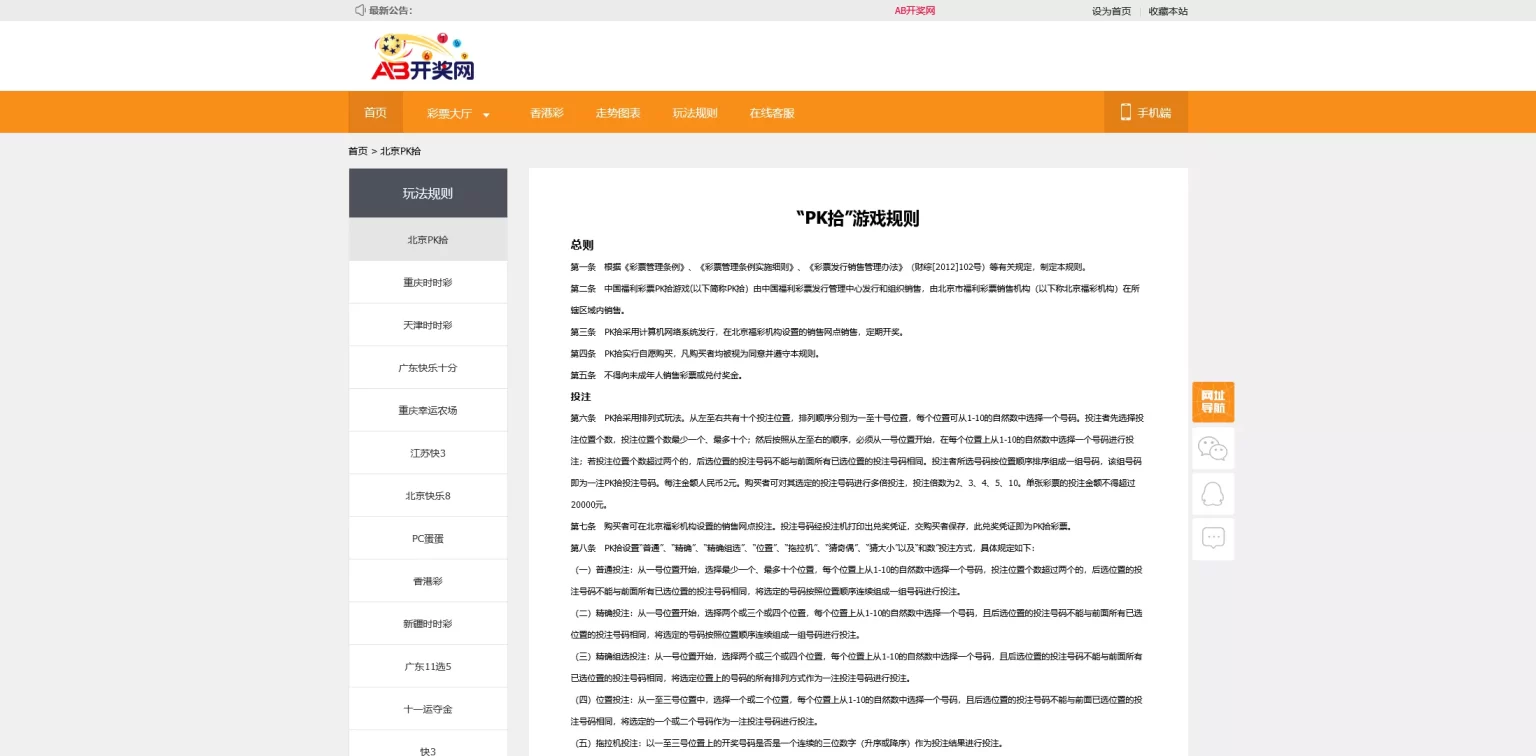Expand the 彩票大厅 dropdown arrow
This screenshot has width=1536, height=756.
(486, 115)
